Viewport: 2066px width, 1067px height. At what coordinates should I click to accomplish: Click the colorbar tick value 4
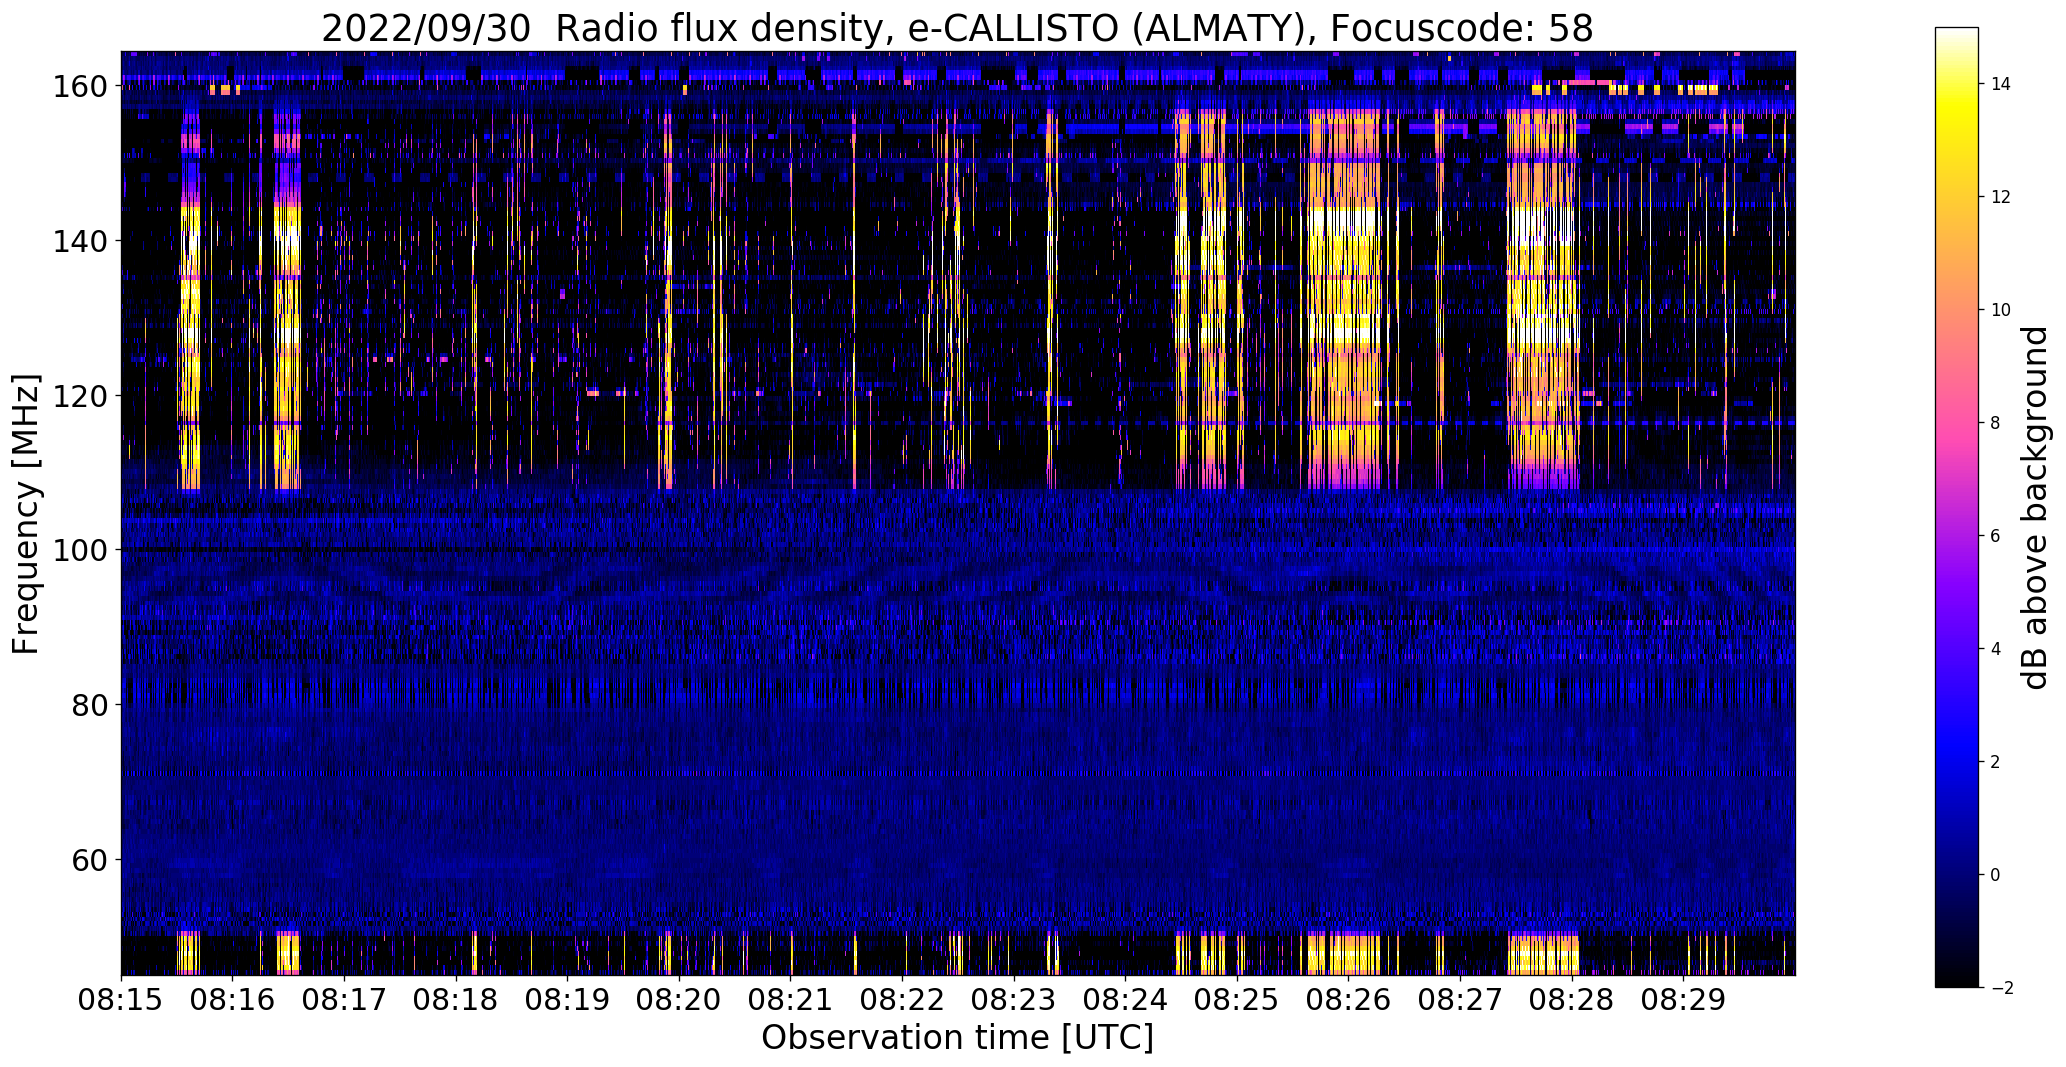[1995, 649]
